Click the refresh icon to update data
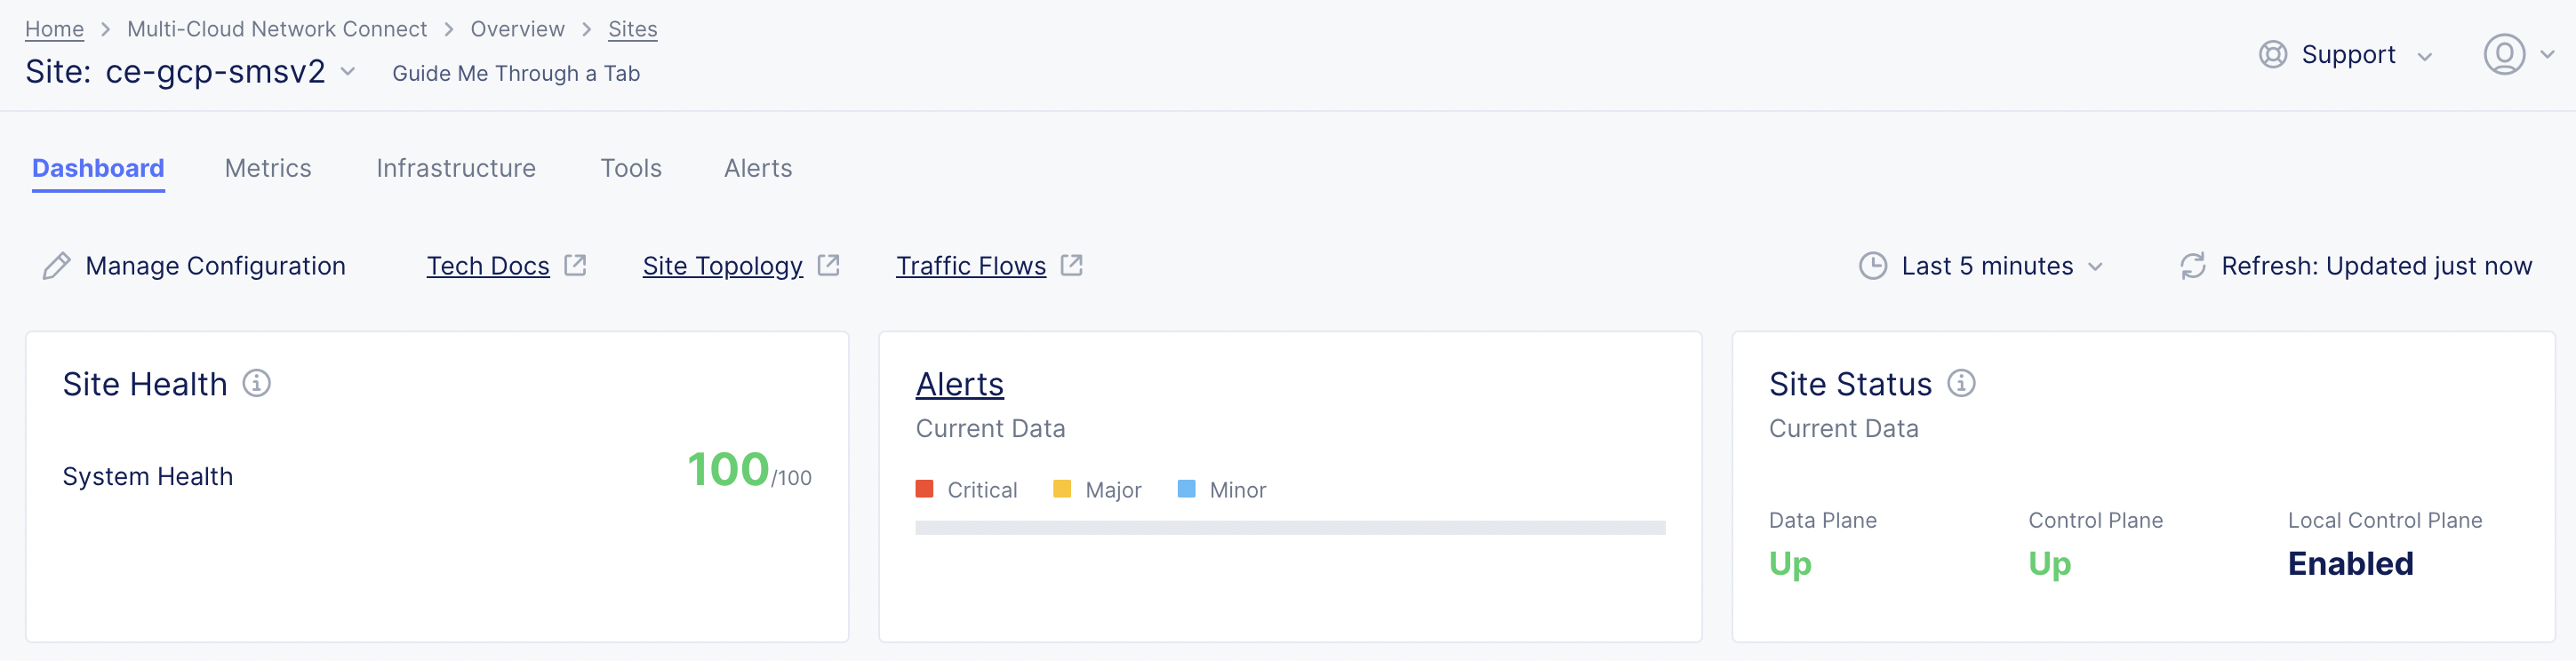Image resolution: width=2576 pixels, height=661 pixels. (x=2192, y=265)
